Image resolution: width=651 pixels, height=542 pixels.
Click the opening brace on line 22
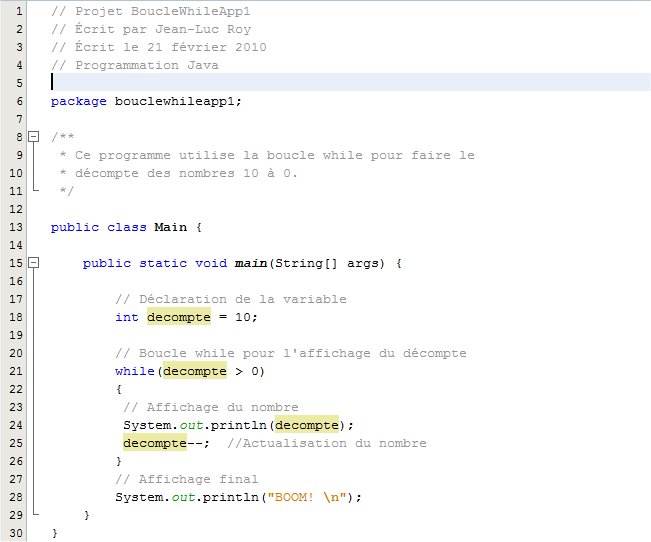coord(119,389)
